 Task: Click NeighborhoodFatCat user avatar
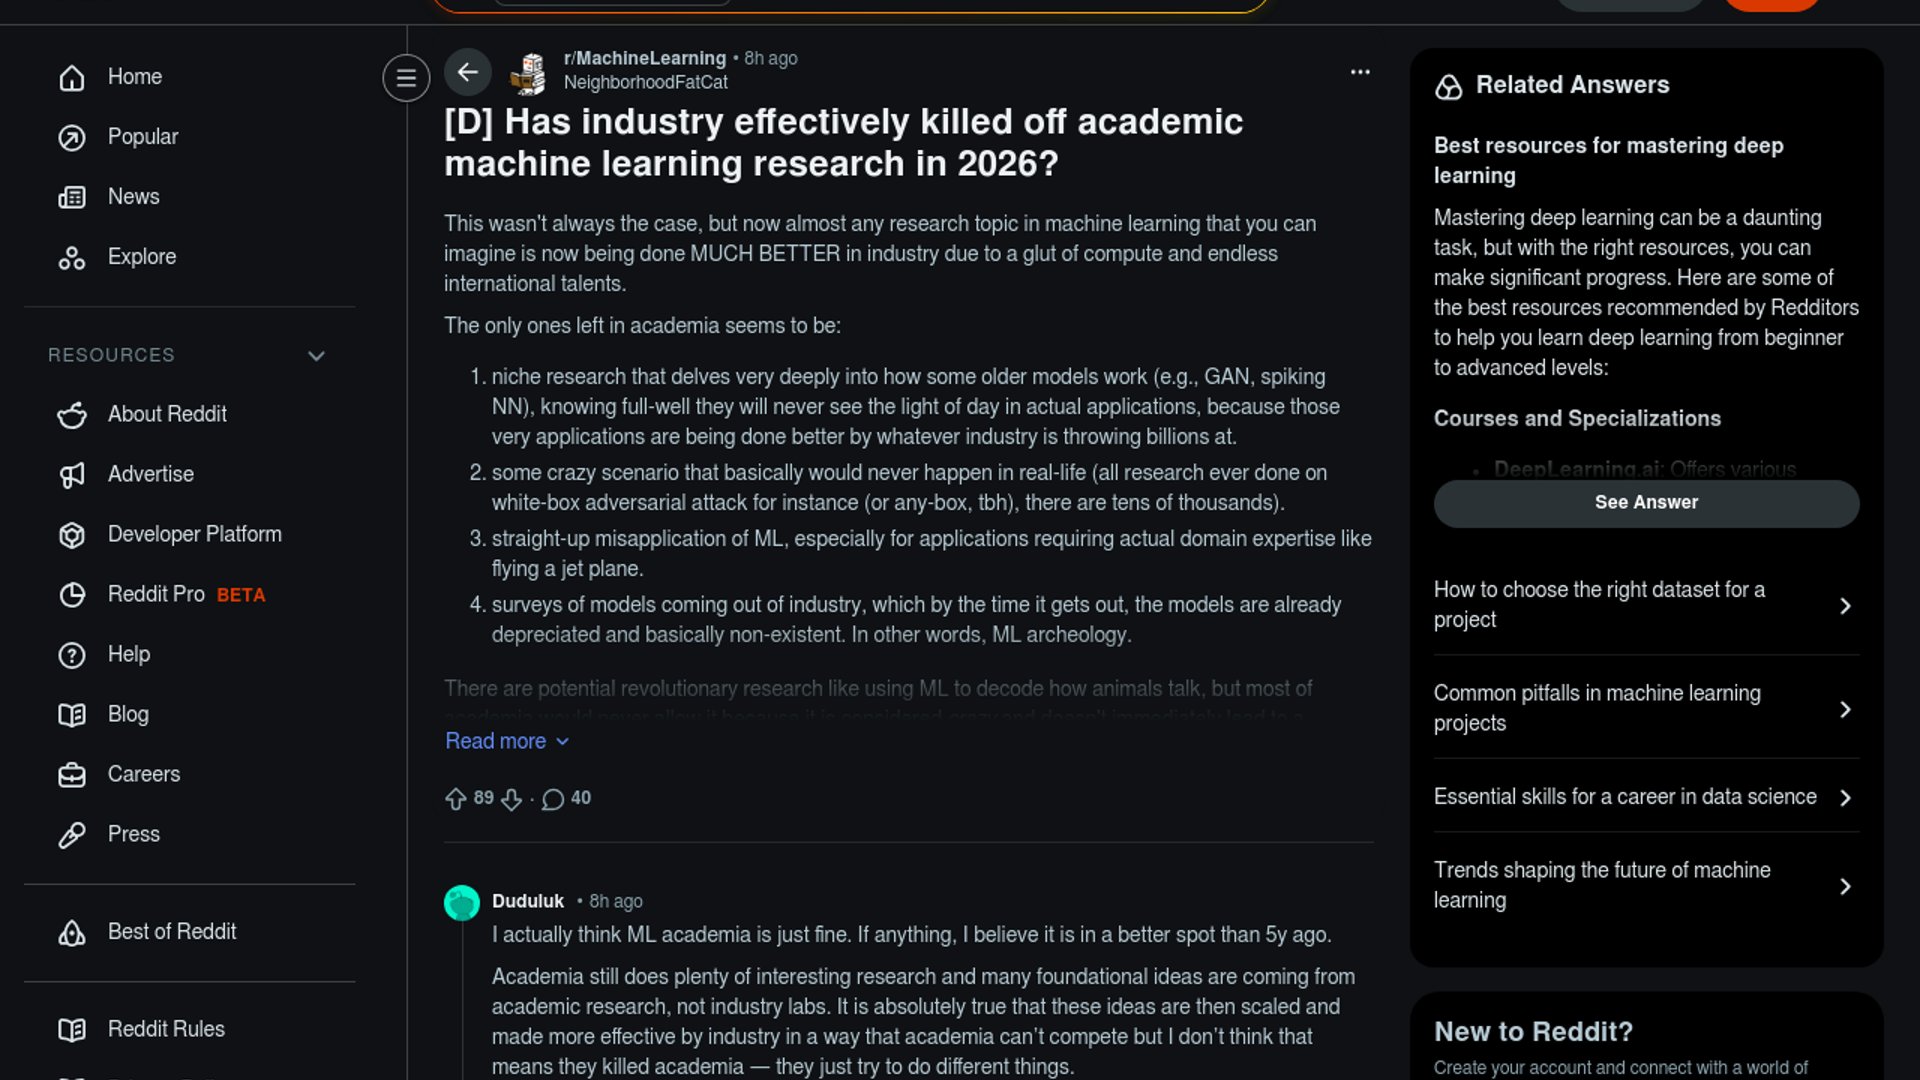528,74
